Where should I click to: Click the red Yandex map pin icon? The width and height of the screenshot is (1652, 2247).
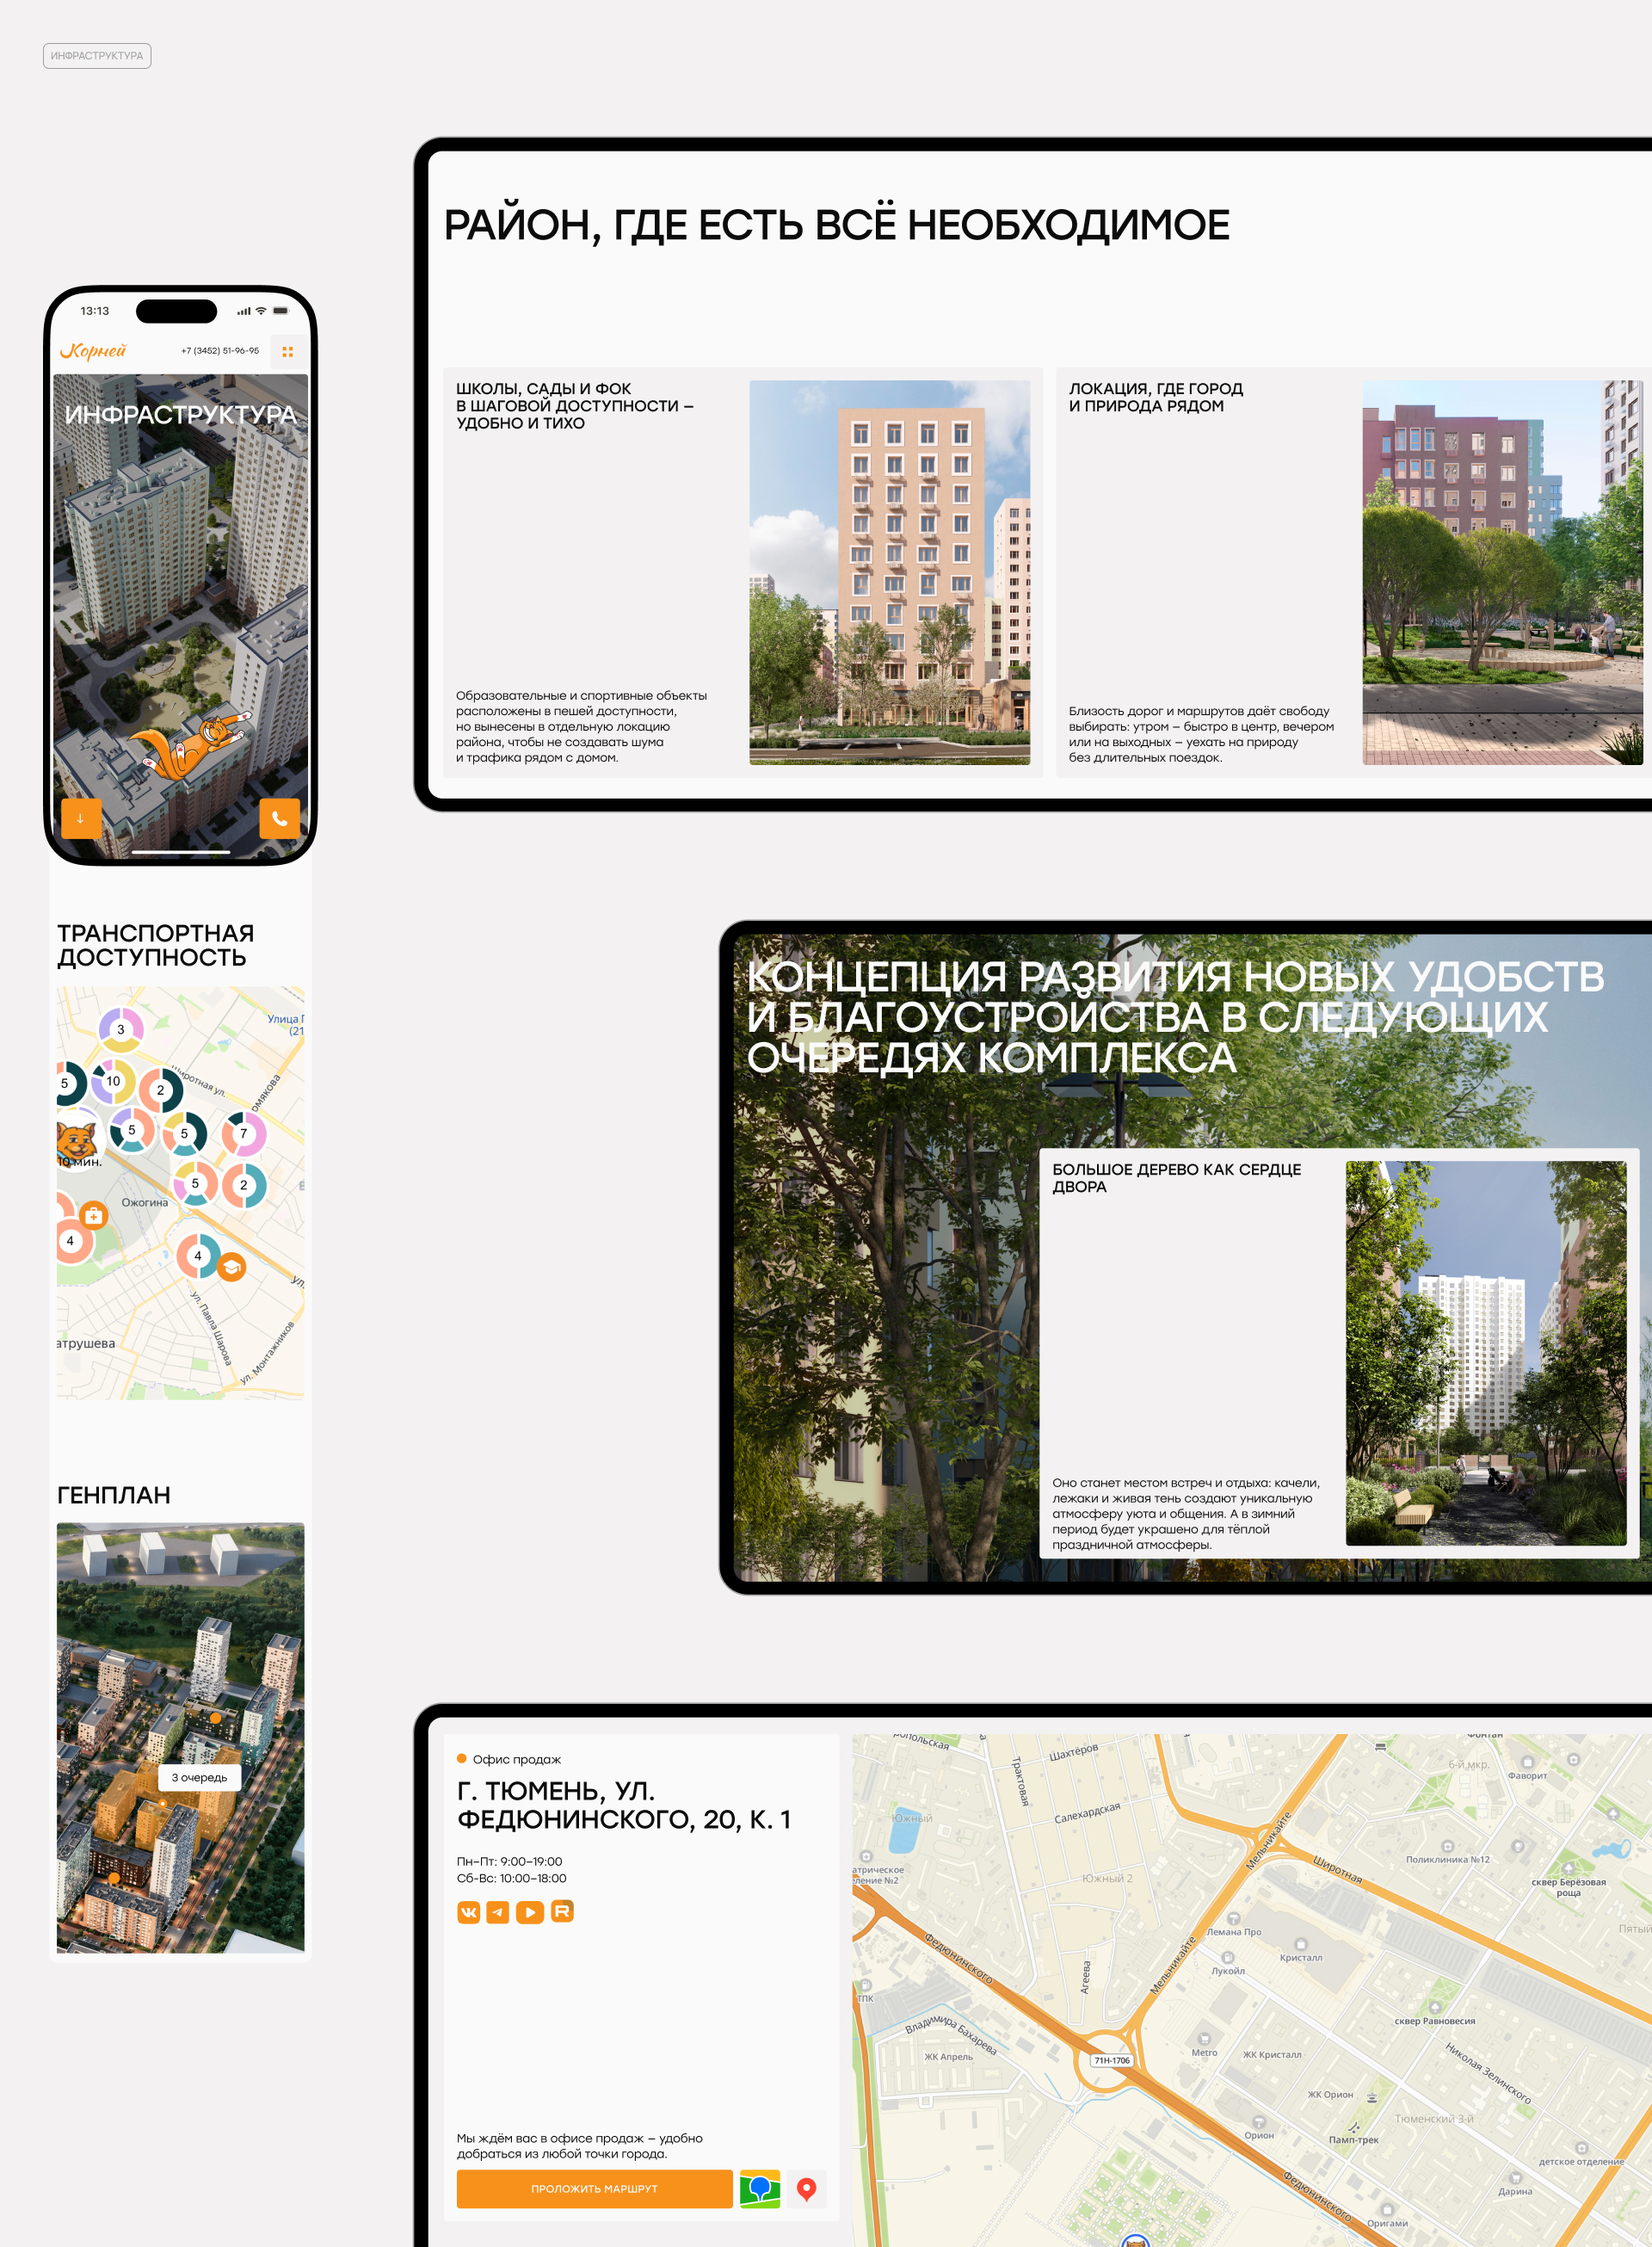[807, 2189]
